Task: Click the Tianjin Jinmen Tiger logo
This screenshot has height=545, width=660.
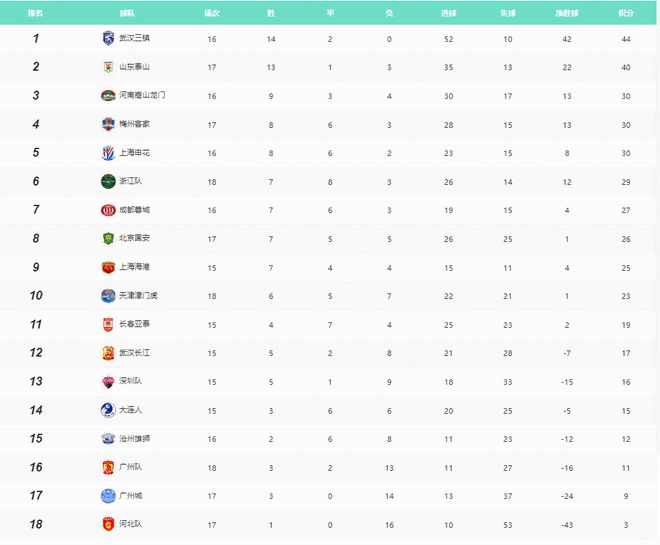Action: (108, 296)
